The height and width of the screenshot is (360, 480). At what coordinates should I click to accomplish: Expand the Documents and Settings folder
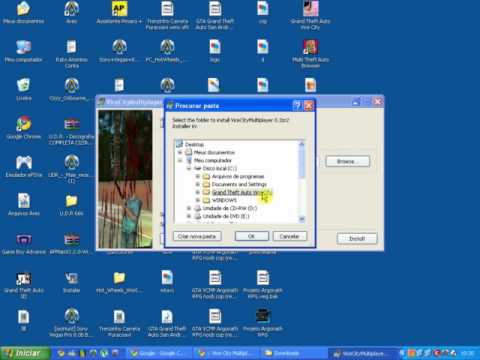[198, 184]
